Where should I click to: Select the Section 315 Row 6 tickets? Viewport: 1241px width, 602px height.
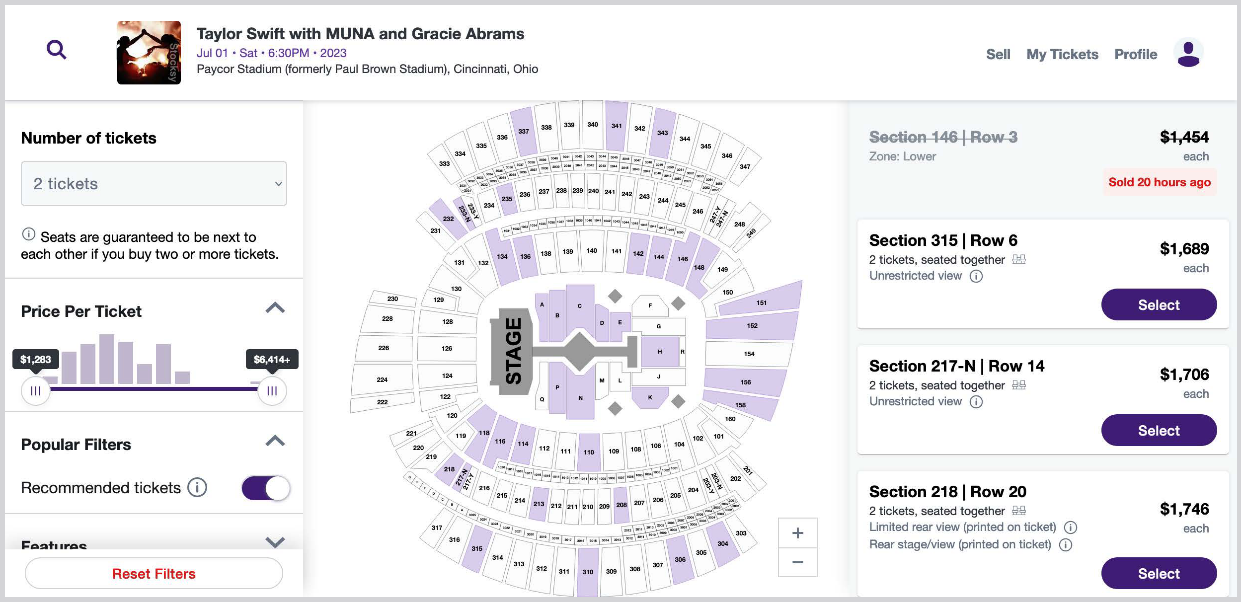(1159, 305)
